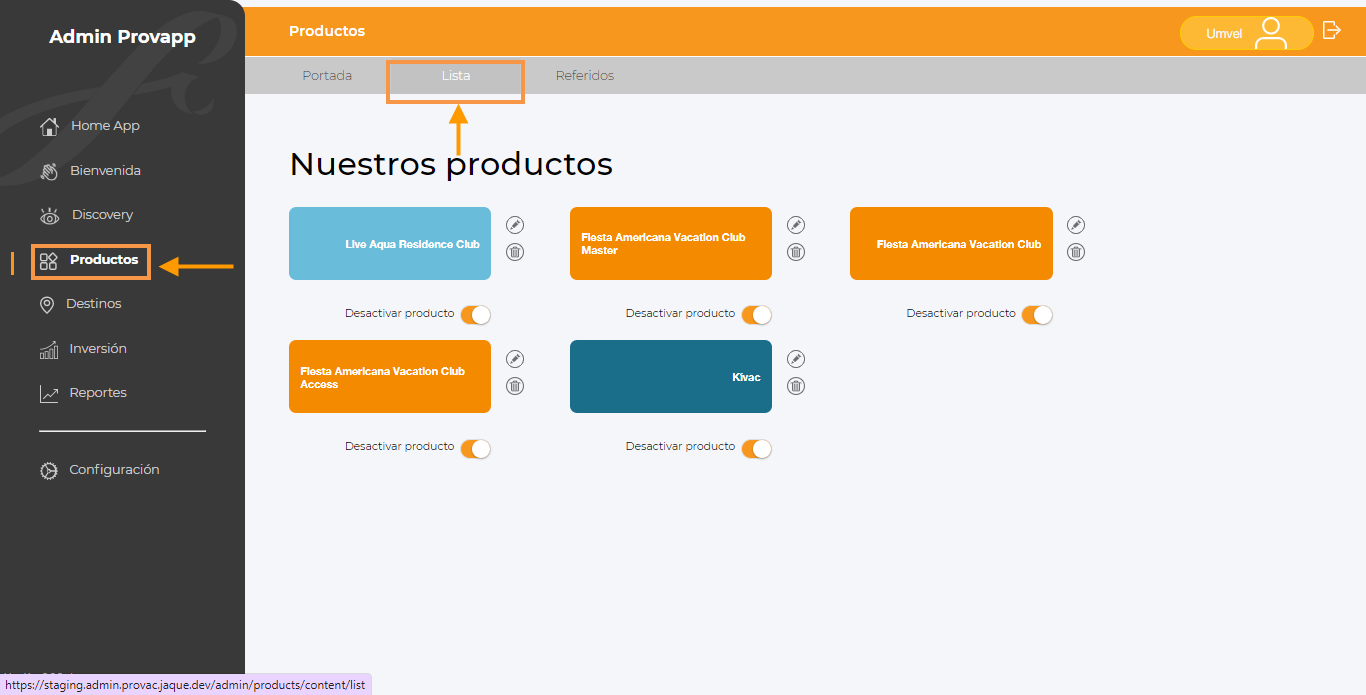Image resolution: width=1366 pixels, height=695 pixels.
Task: Delete the Kivac product trash icon
Action: pos(796,386)
